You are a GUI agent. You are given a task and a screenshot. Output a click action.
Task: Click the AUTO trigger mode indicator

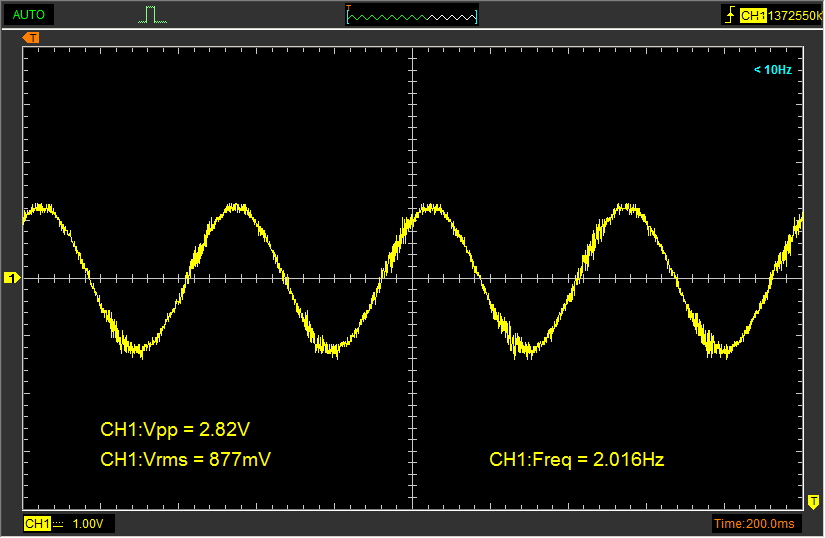point(28,15)
